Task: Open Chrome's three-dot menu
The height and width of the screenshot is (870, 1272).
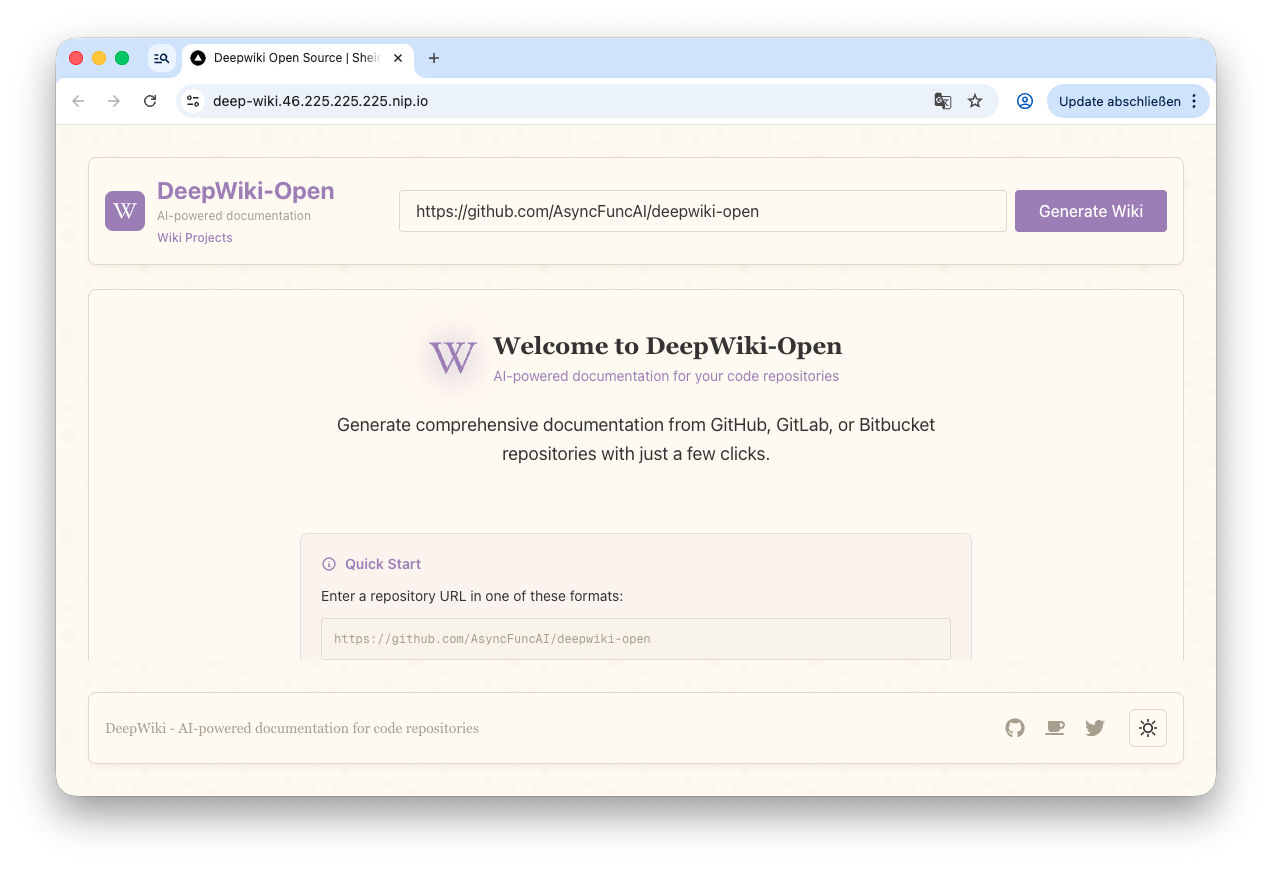Action: coord(1194,101)
